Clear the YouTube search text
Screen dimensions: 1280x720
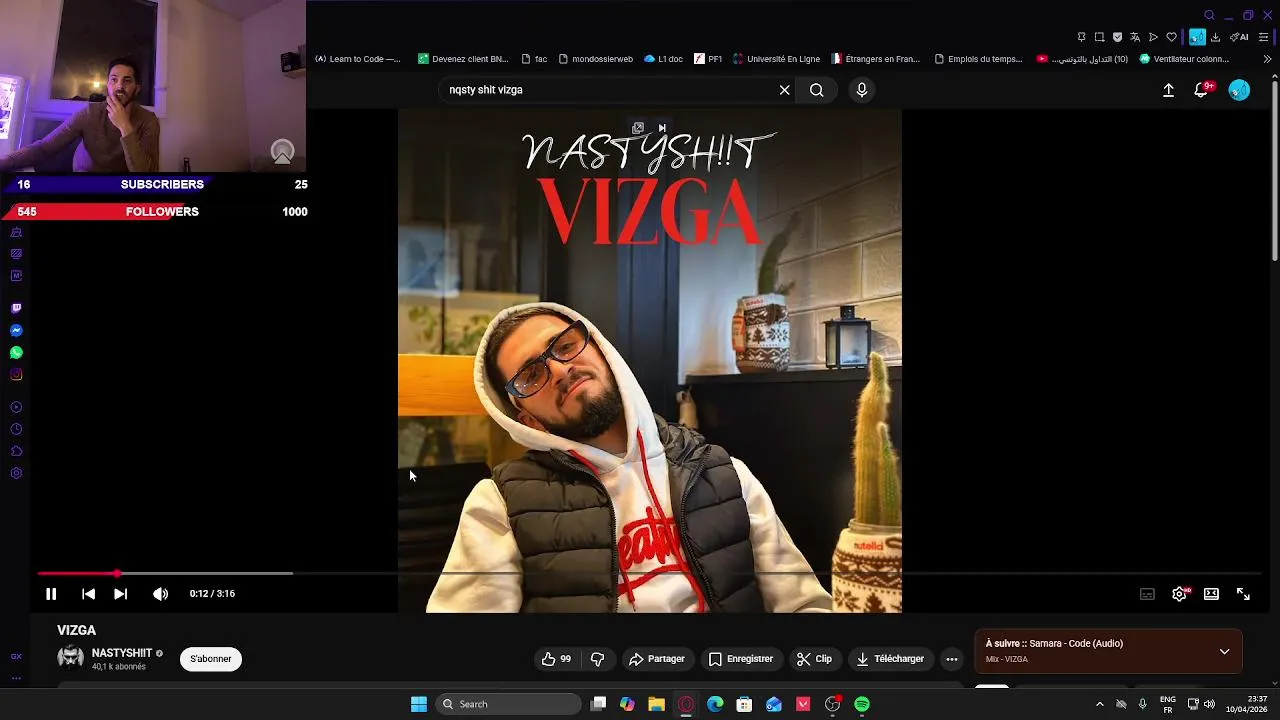coord(785,90)
